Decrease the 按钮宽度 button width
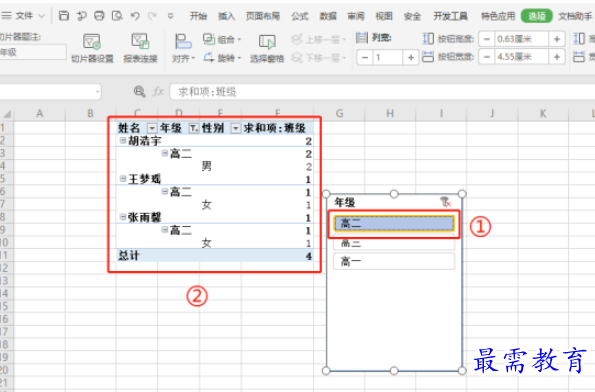Viewport: 595px width, 392px height. [487, 57]
